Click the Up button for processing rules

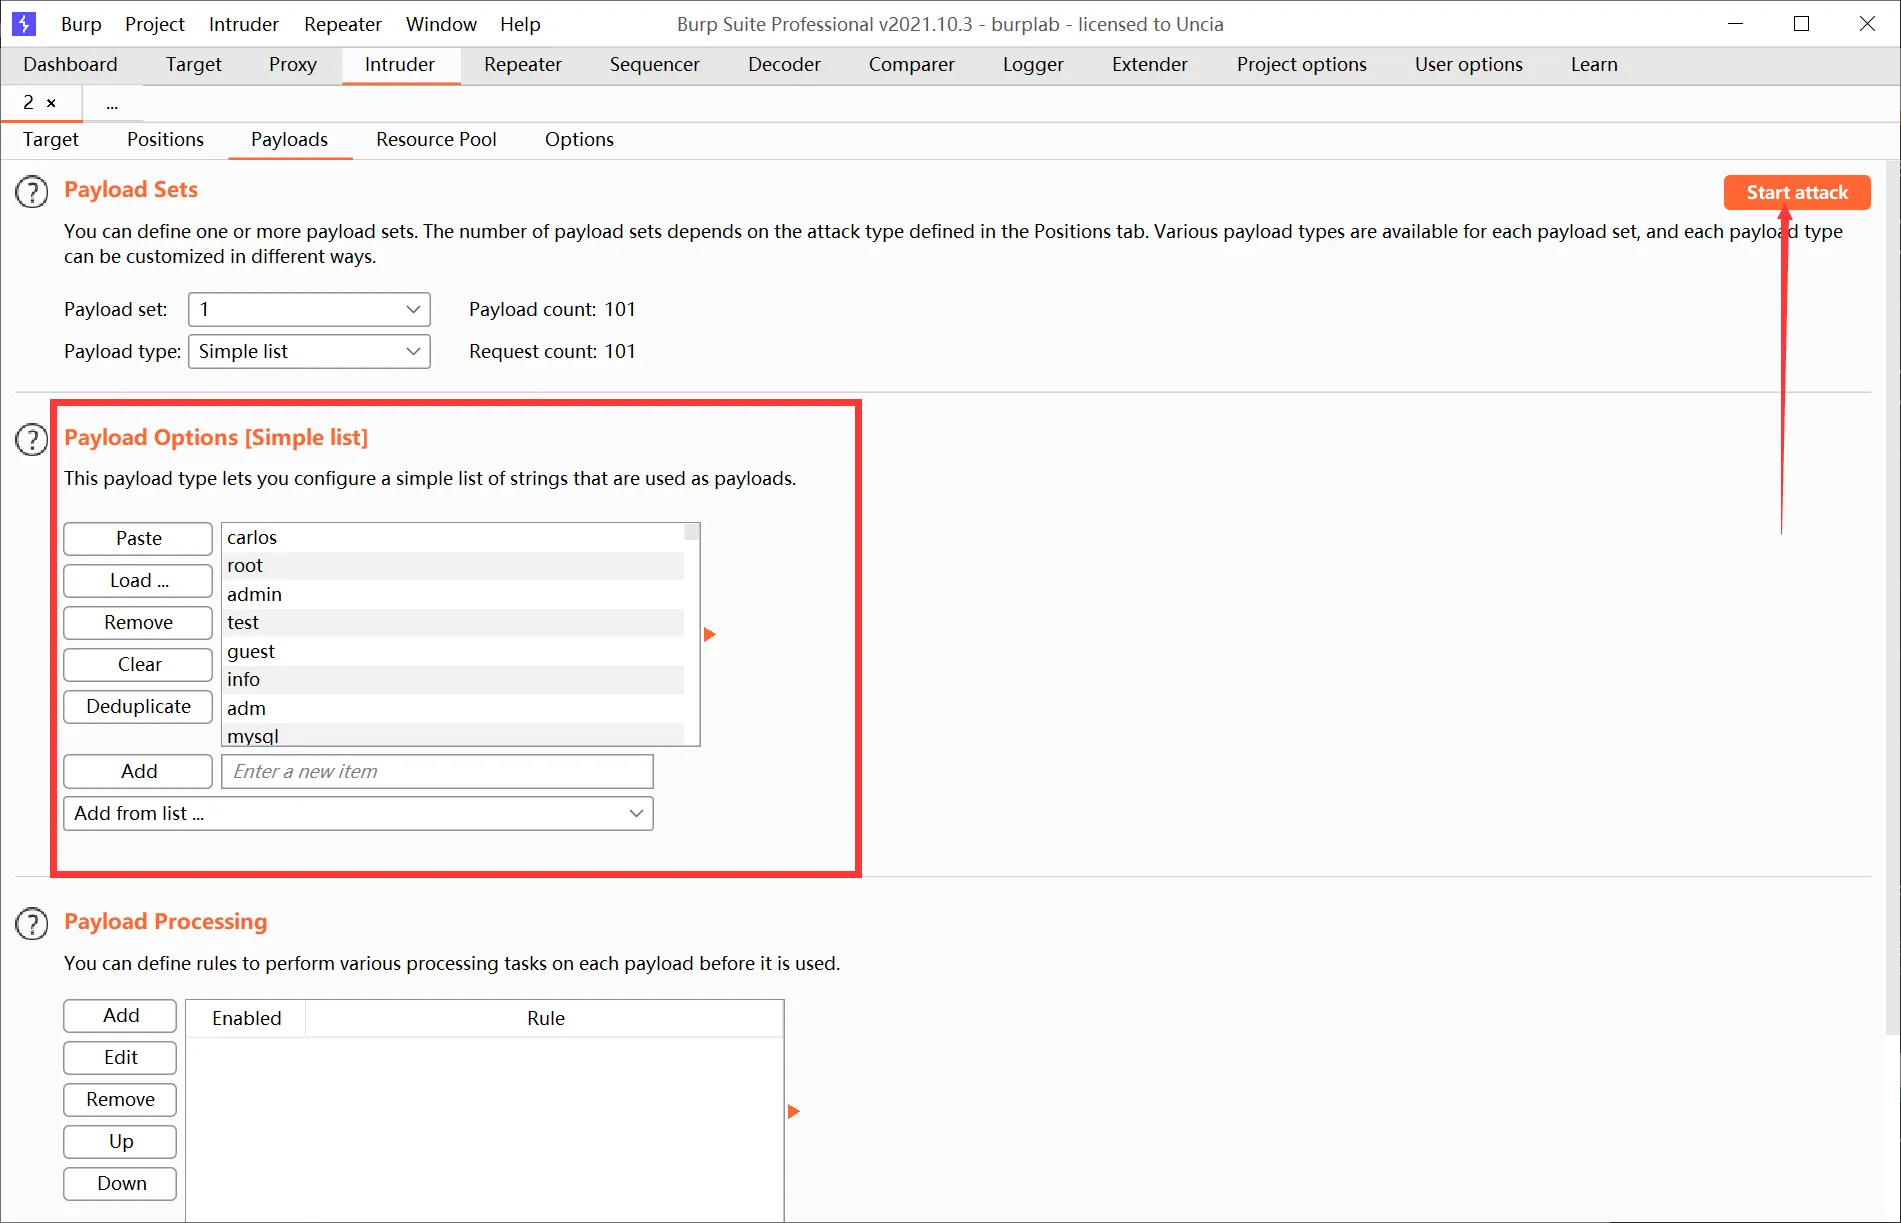click(120, 1142)
